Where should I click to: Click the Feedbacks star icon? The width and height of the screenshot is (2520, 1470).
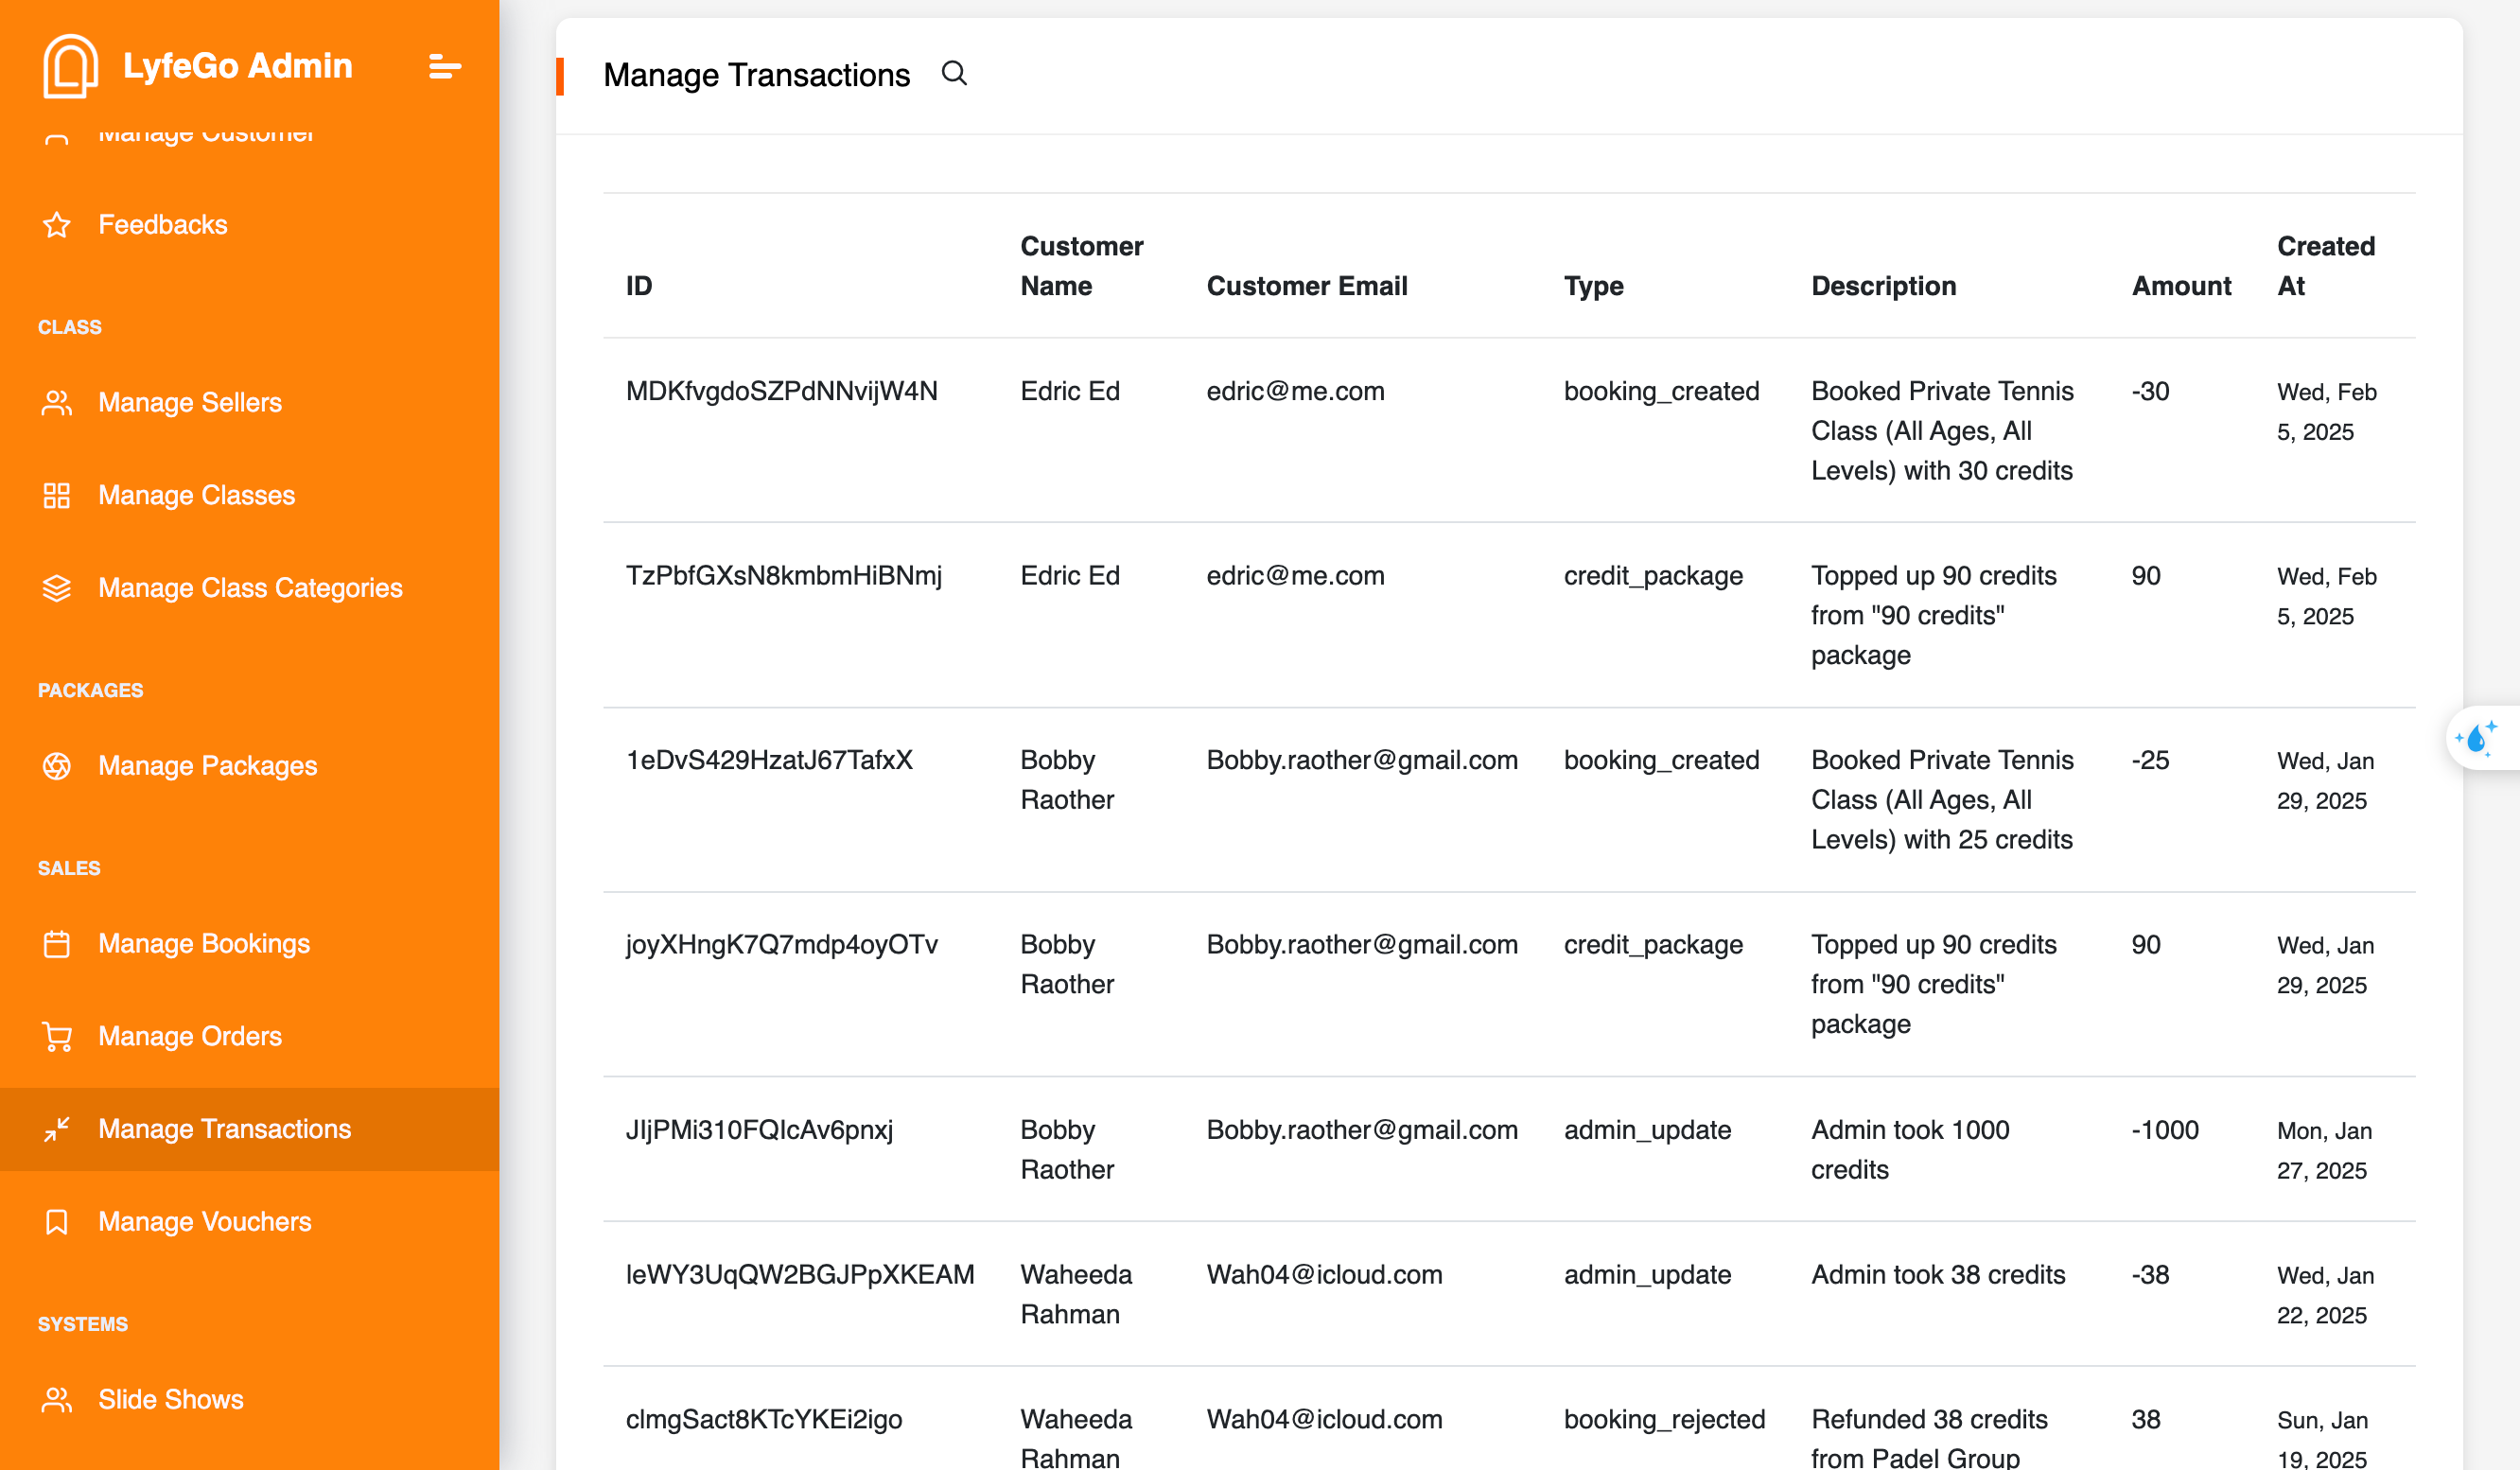click(x=57, y=225)
